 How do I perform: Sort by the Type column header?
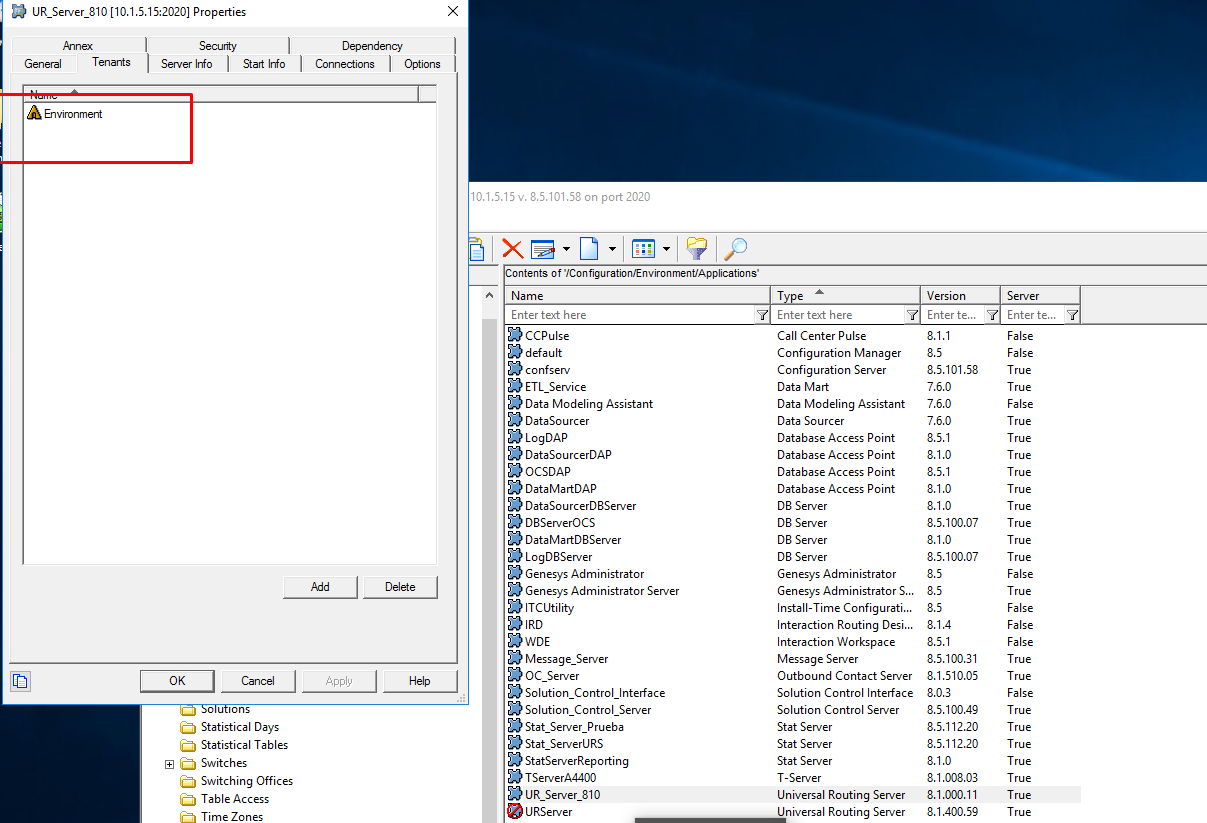[x=846, y=295]
